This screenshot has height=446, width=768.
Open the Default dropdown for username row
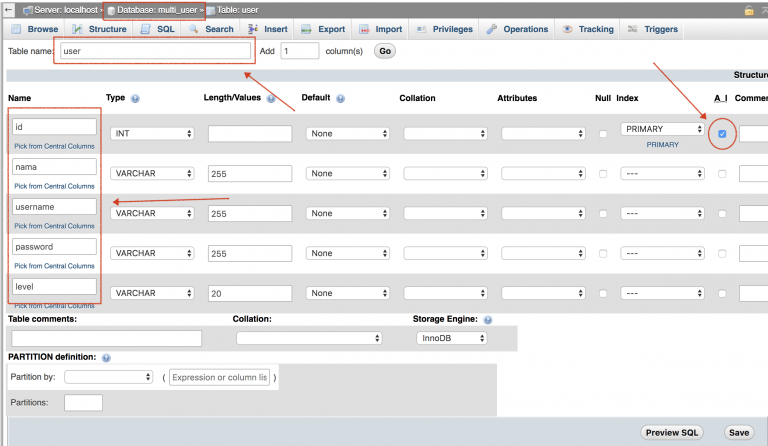click(348, 213)
